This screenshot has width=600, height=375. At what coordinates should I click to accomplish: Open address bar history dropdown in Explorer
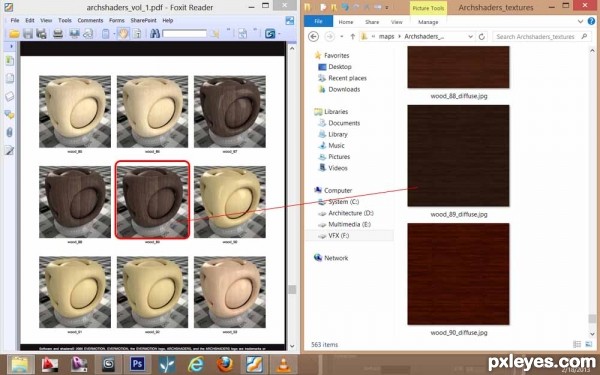coord(470,36)
